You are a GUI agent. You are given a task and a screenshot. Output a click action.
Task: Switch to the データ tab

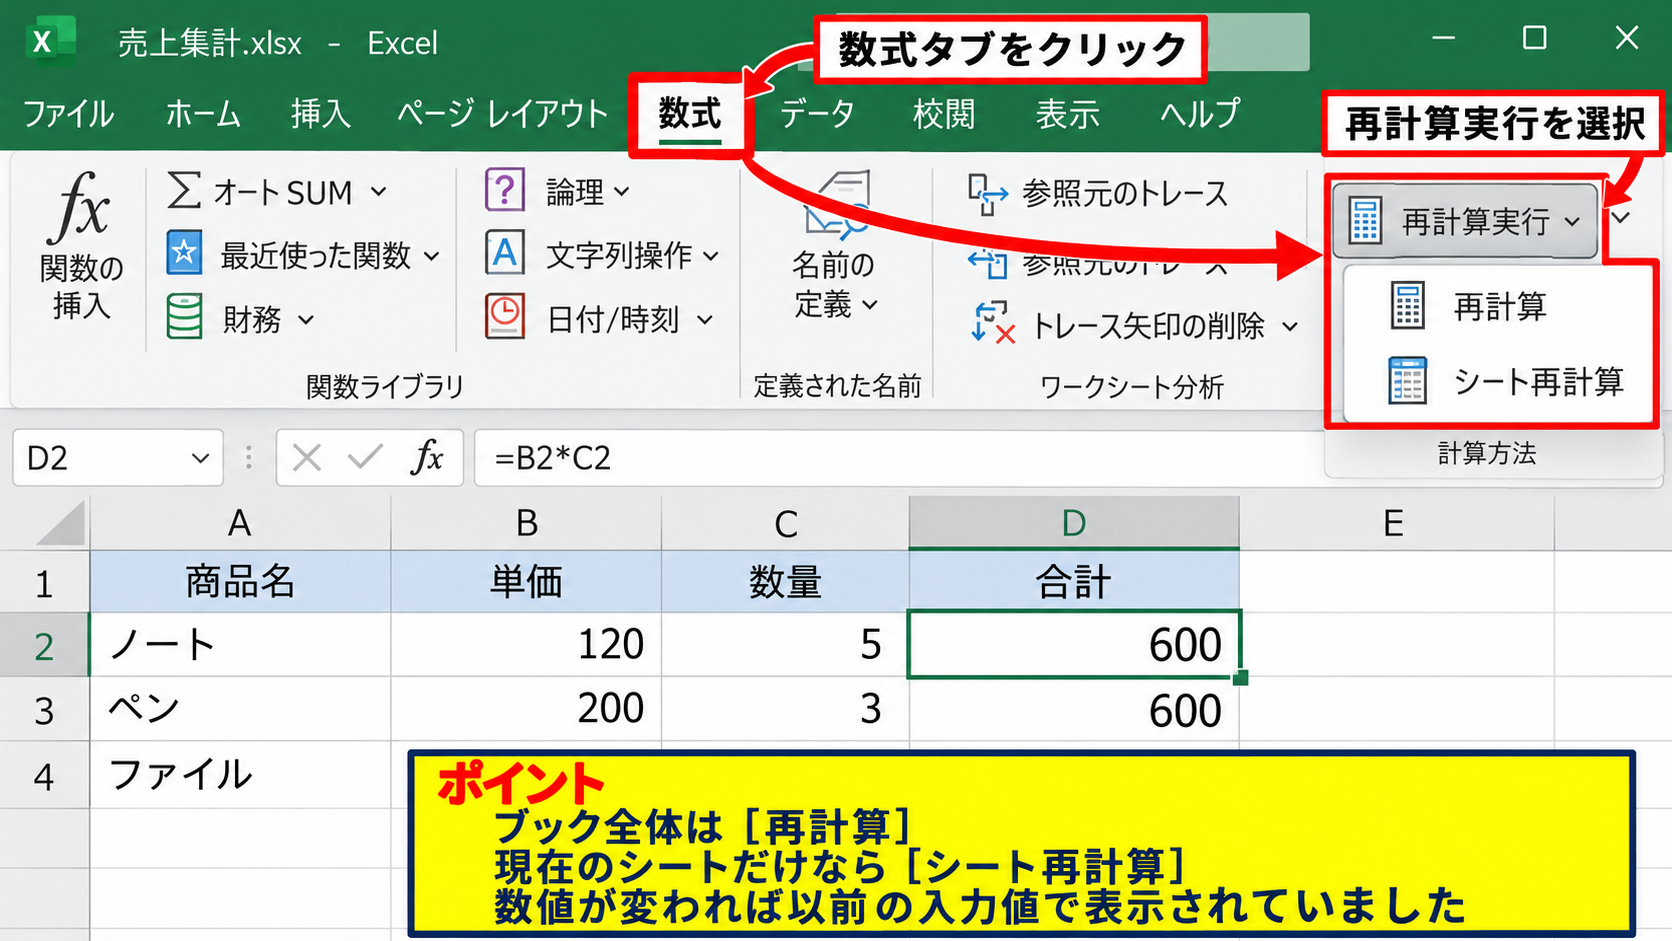pos(817,114)
